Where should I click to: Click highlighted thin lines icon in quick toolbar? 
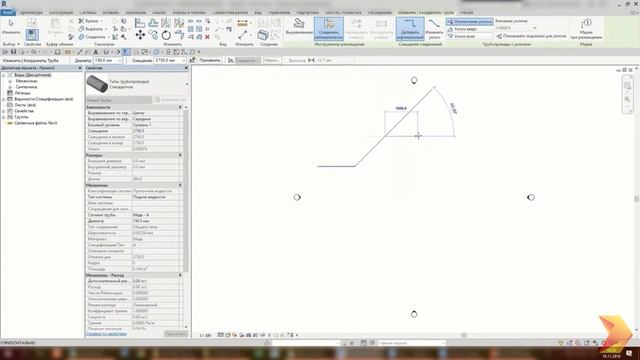click(x=126, y=52)
